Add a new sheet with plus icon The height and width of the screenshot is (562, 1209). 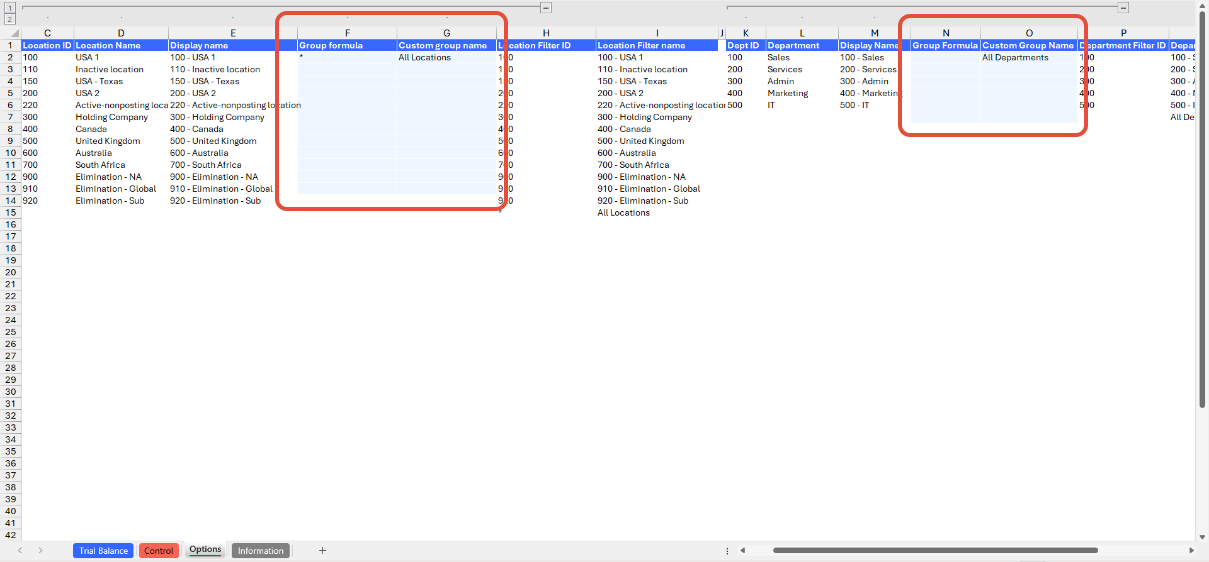322,550
